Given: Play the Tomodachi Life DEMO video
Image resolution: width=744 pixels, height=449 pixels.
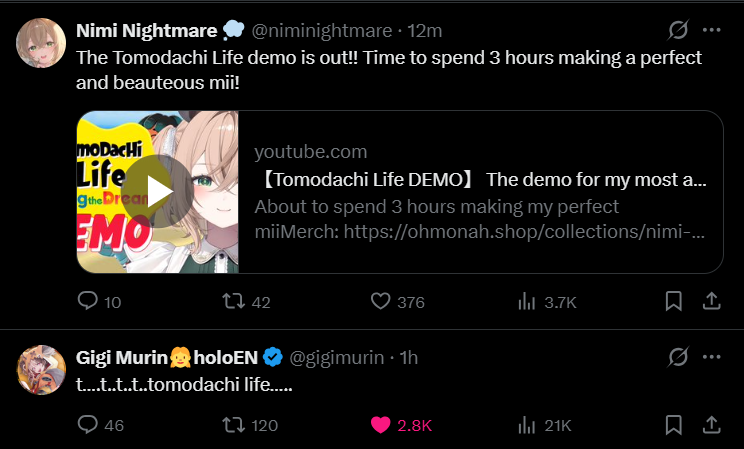Looking at the screenshot, I should (x=158, y=191).
